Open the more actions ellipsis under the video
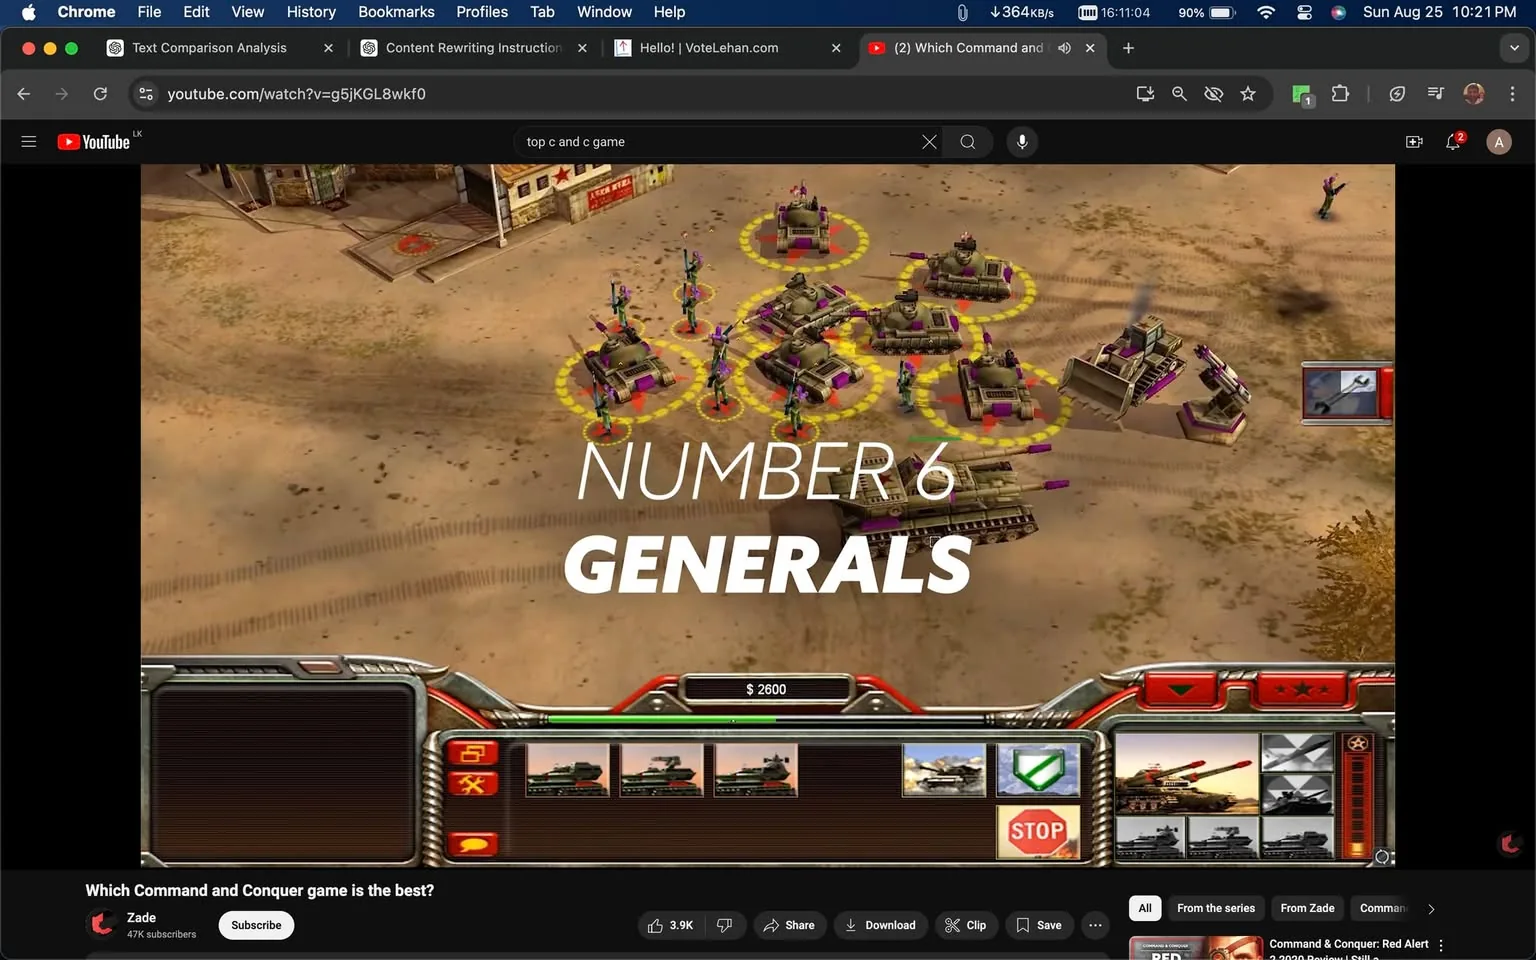Viewport: 1536px width, 960px height. tap(1095, 925)
